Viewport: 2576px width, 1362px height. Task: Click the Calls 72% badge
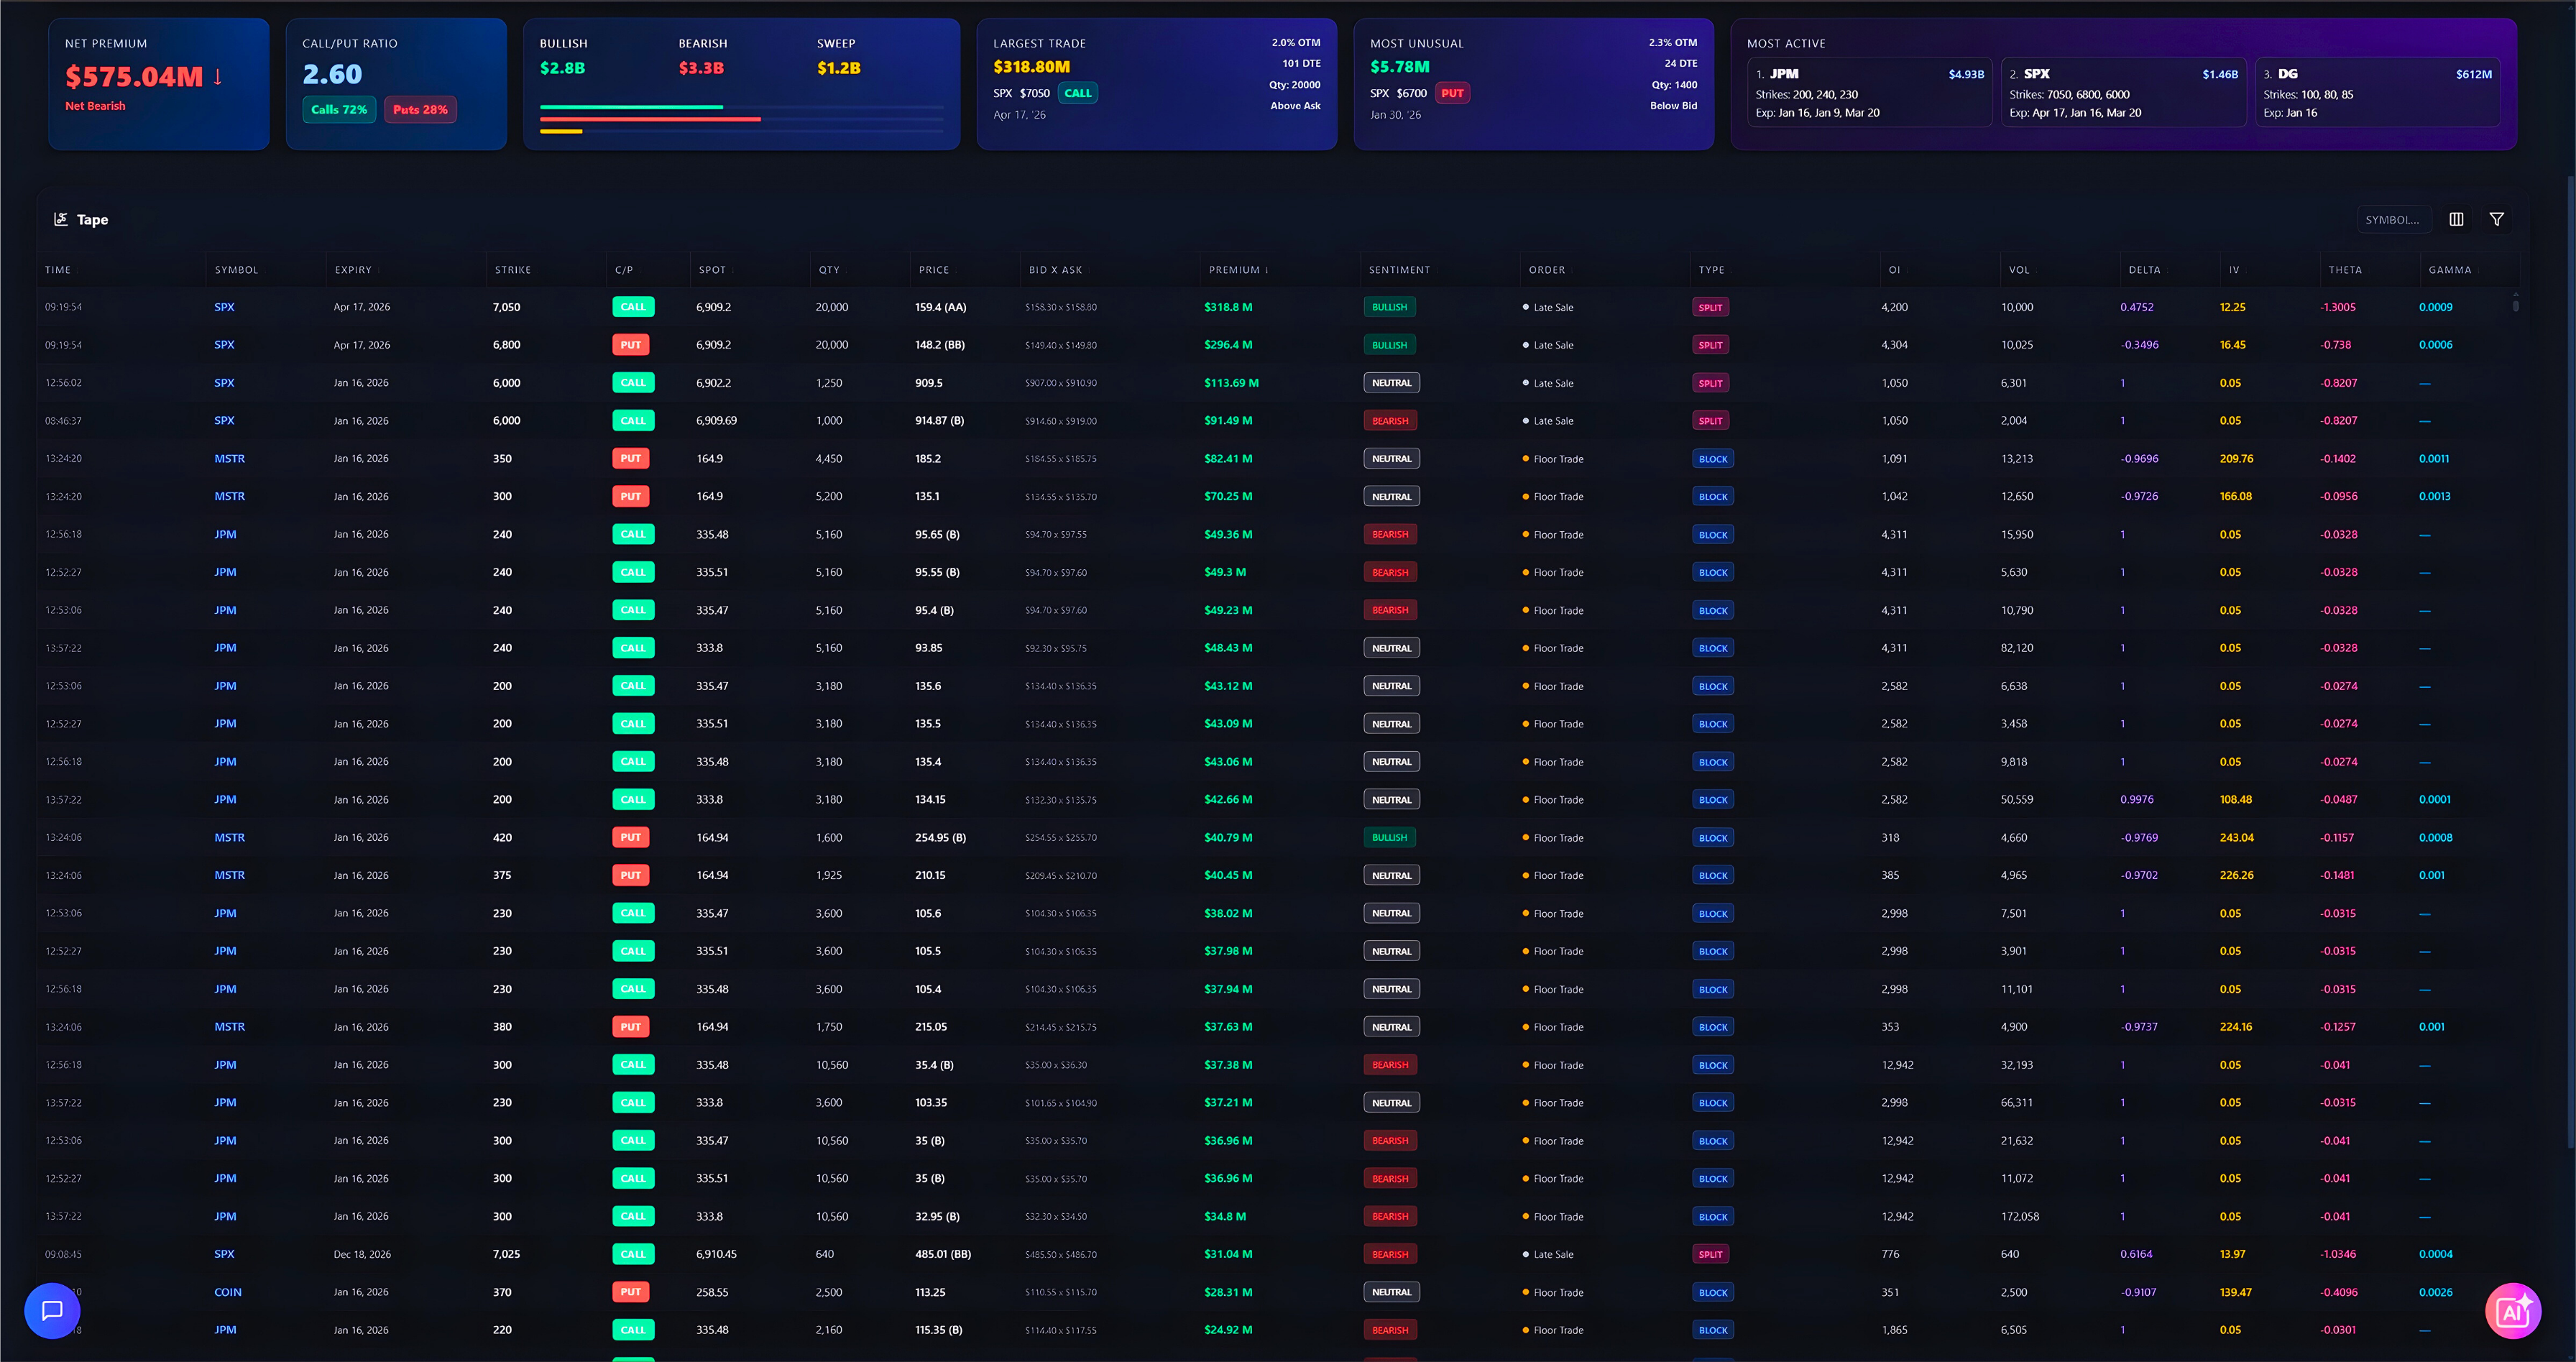pyautogui.click(x=339, y=109)
